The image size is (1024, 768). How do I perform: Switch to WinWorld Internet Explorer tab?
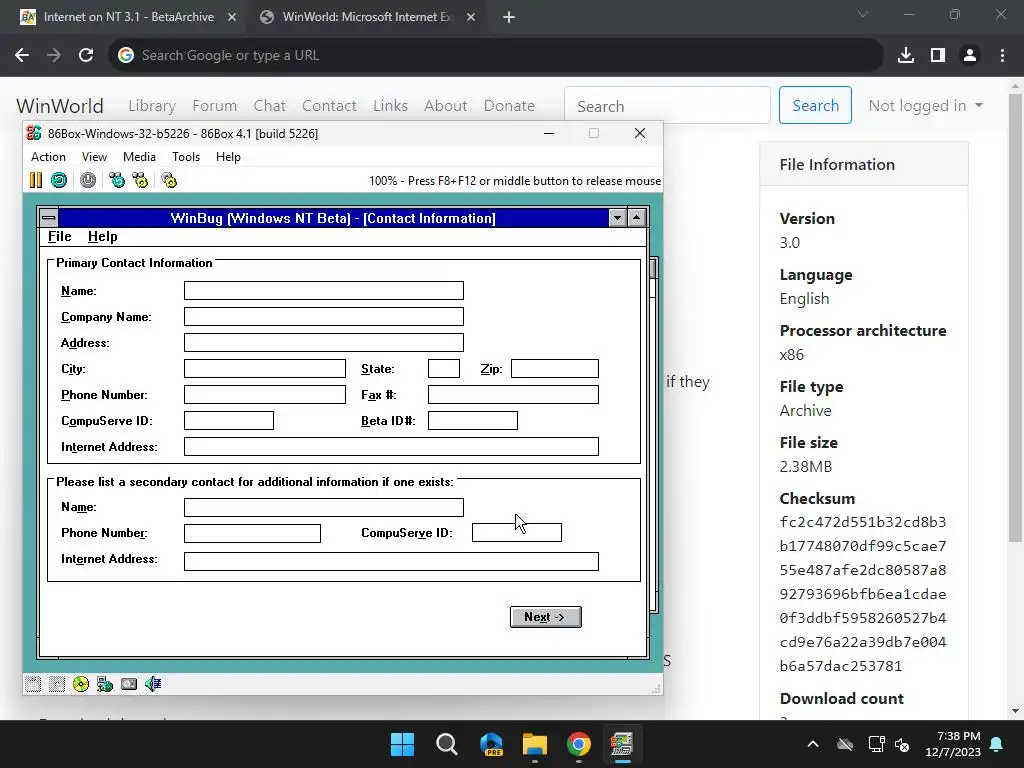[x=367, y=17]
